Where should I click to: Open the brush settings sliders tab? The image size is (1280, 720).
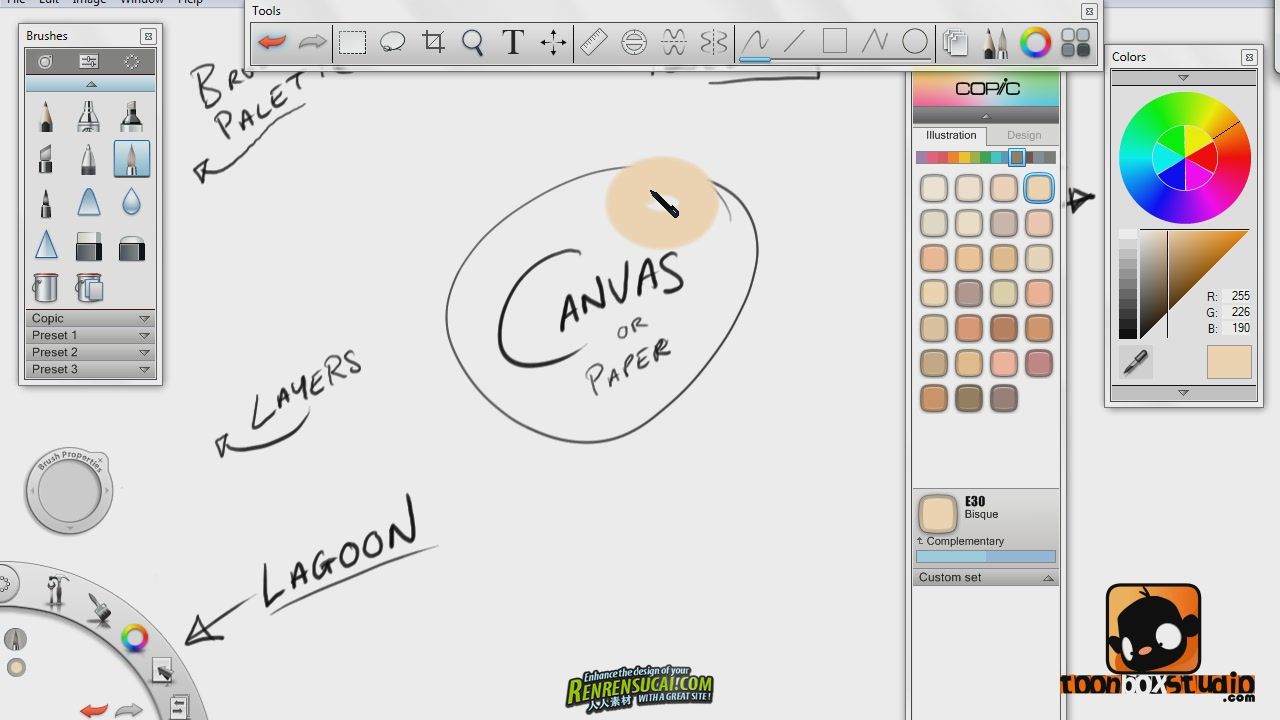click(88, 62)
